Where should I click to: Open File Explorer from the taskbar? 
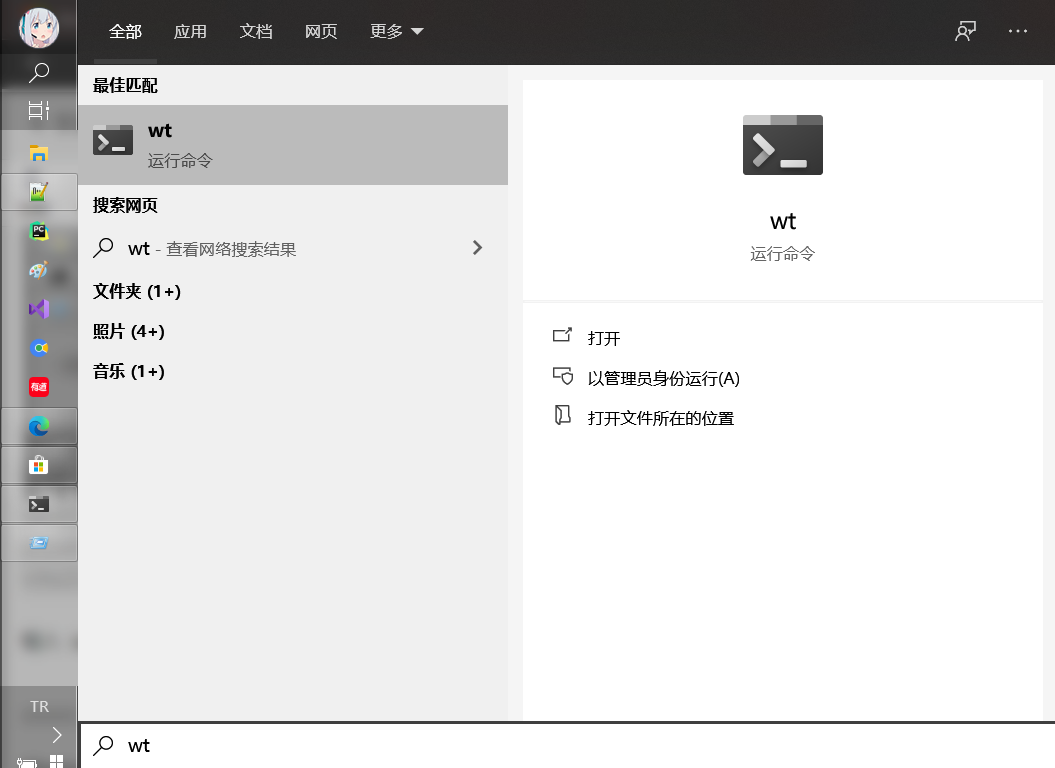pyautogui.click(x=39, y=154)
